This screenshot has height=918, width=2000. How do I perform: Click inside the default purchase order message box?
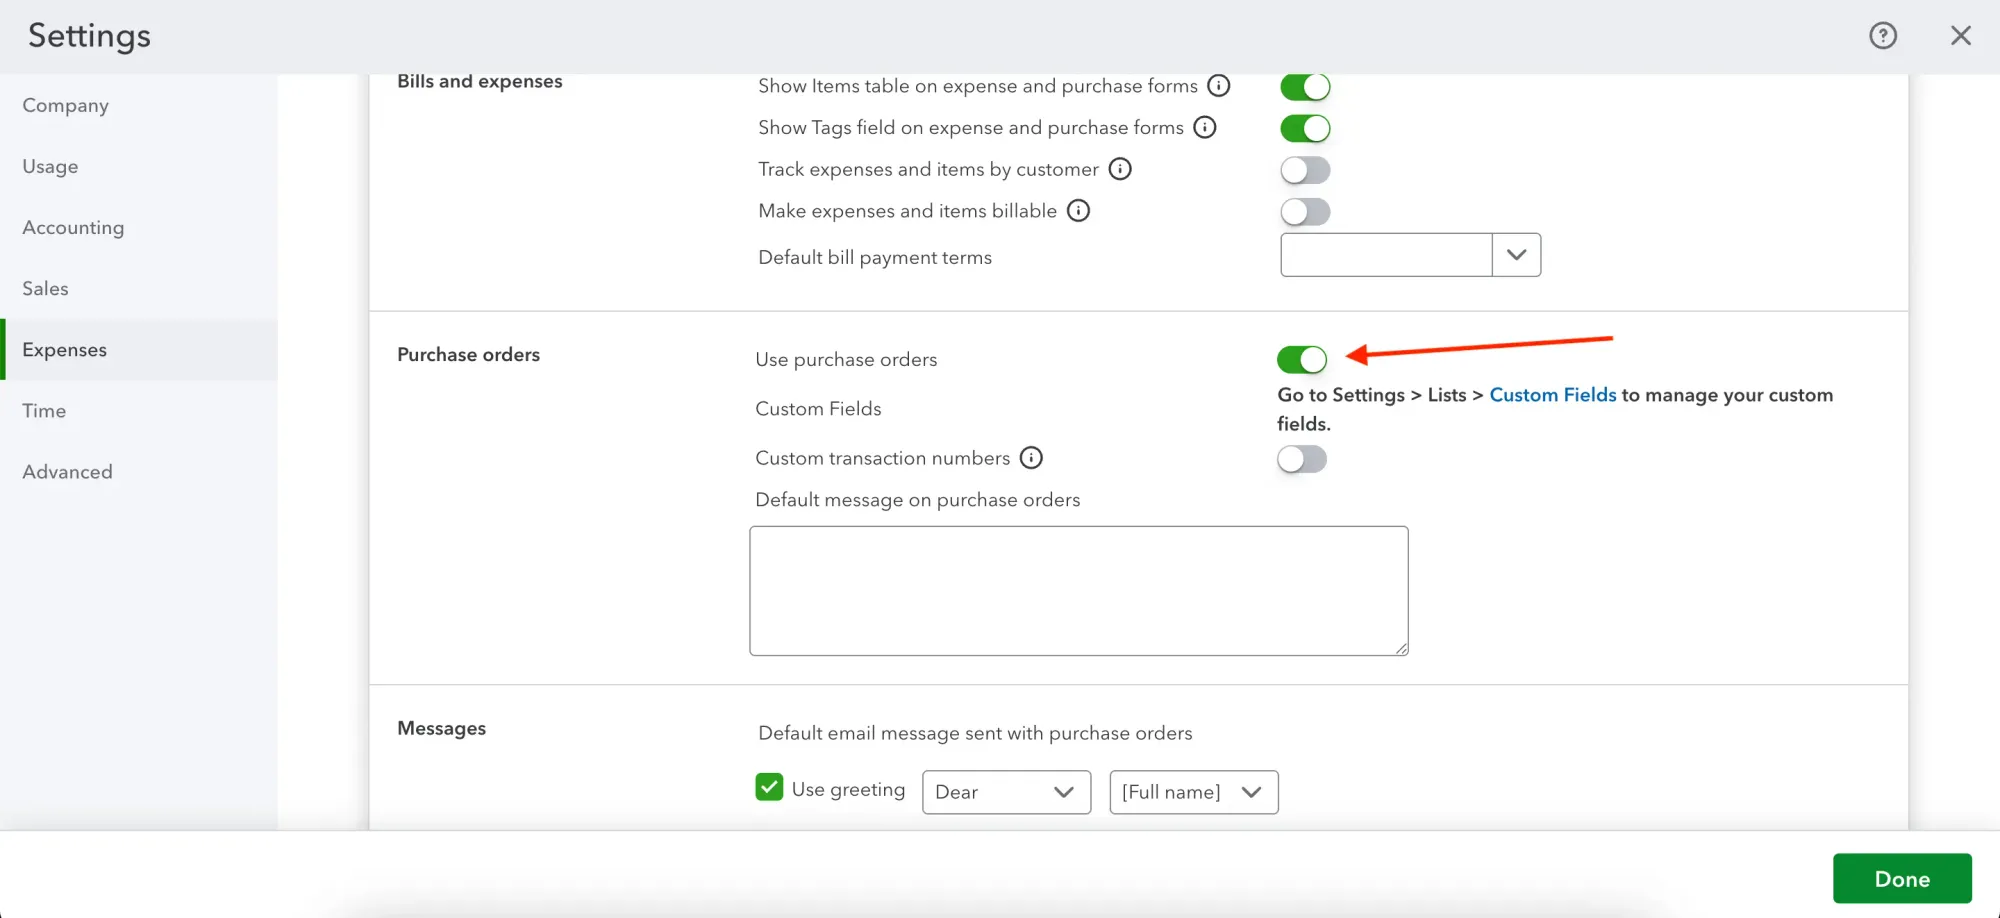coord(1078,590)
